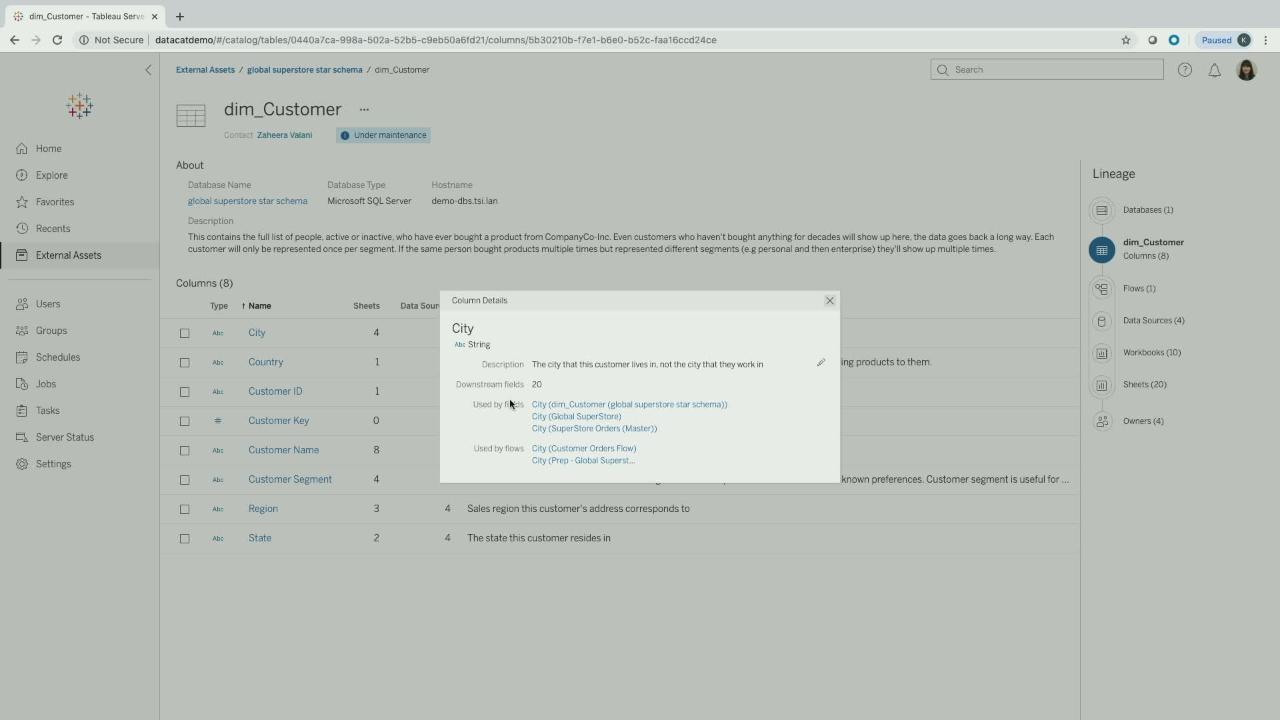Open the Customer ID column link
1280x720 pixels.
click(275, 391)
